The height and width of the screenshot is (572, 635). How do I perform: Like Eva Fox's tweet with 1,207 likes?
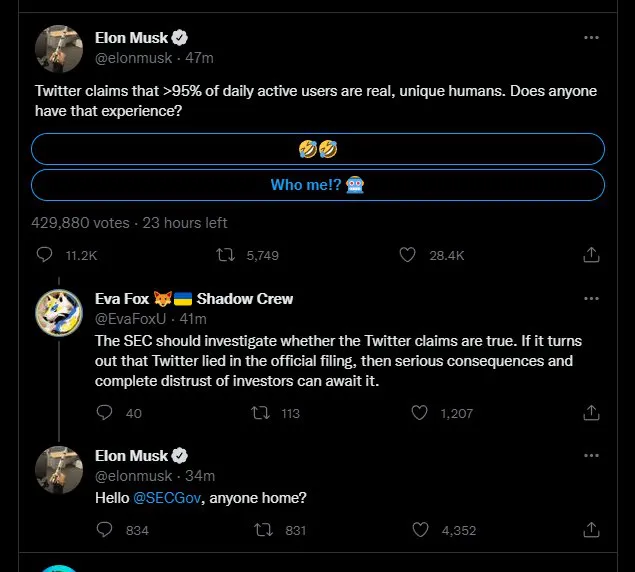420,413
